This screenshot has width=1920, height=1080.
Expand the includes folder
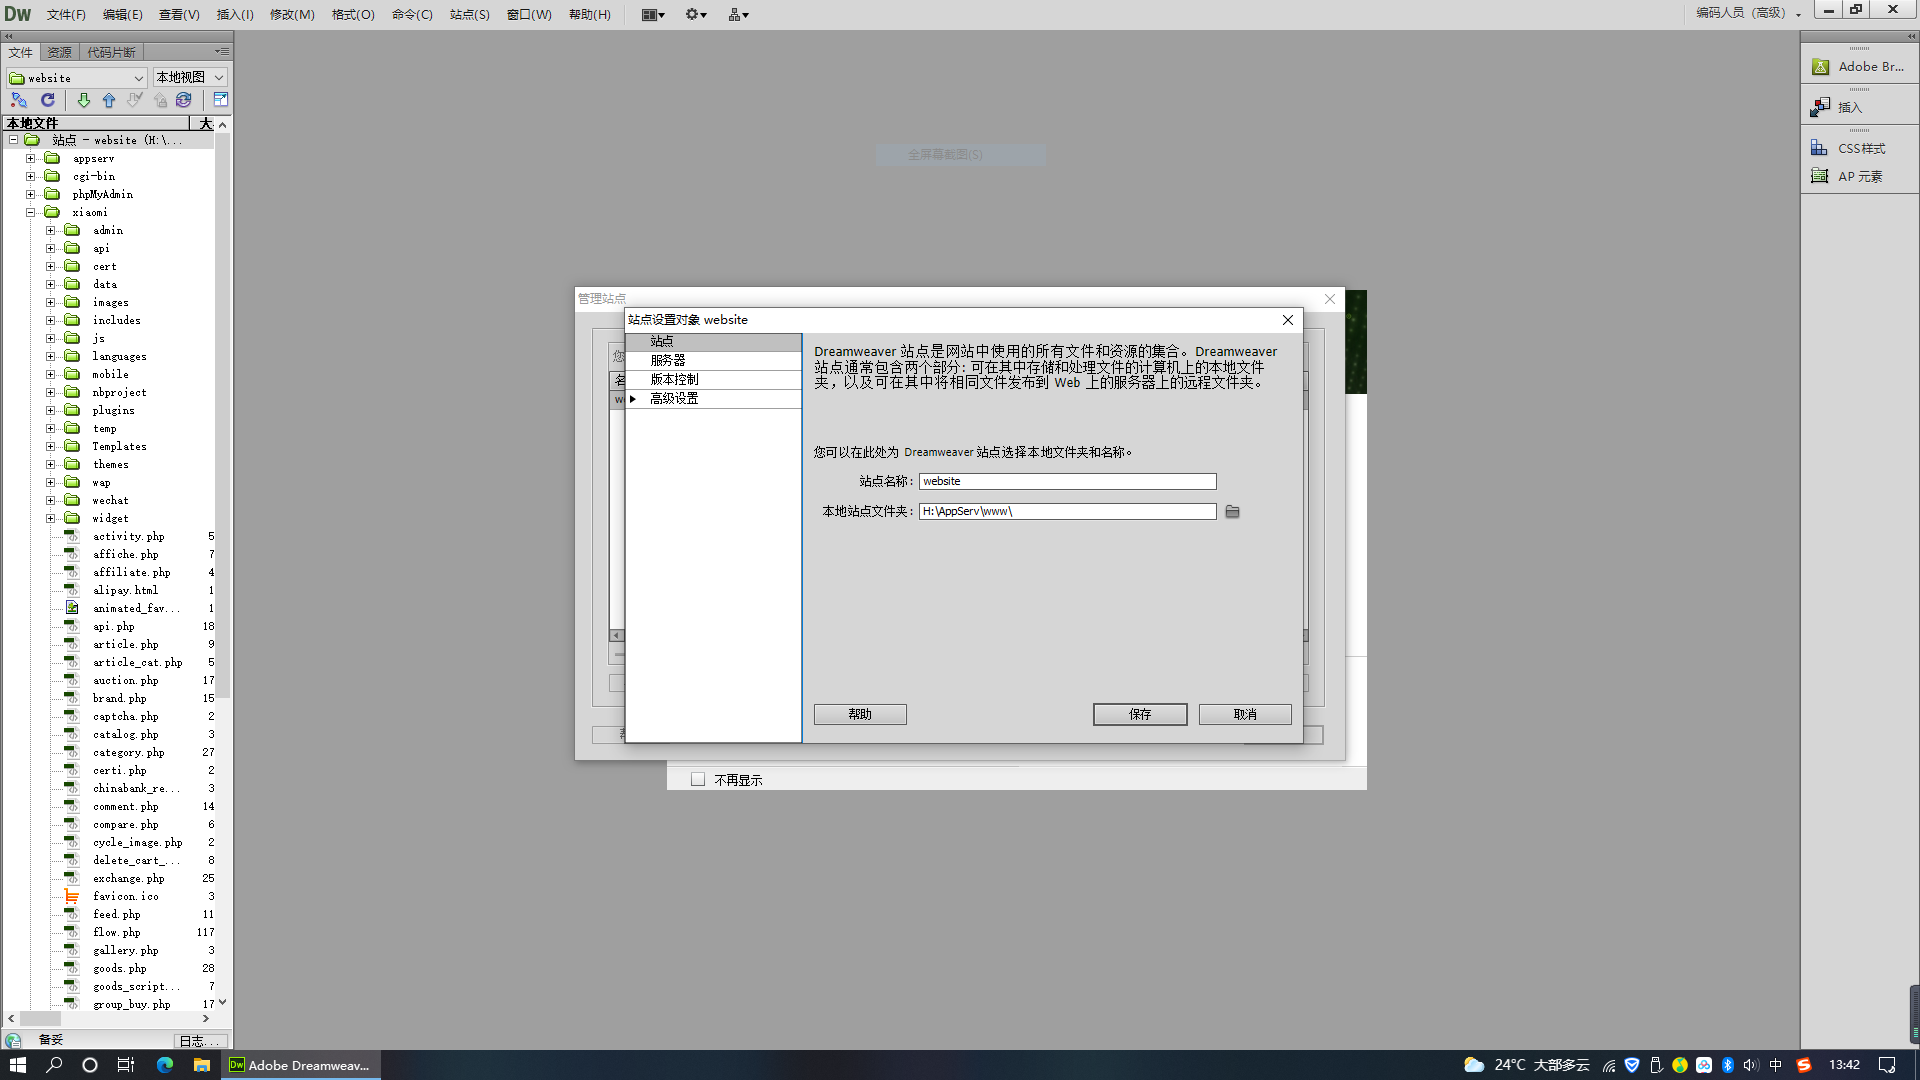(51, 321)
